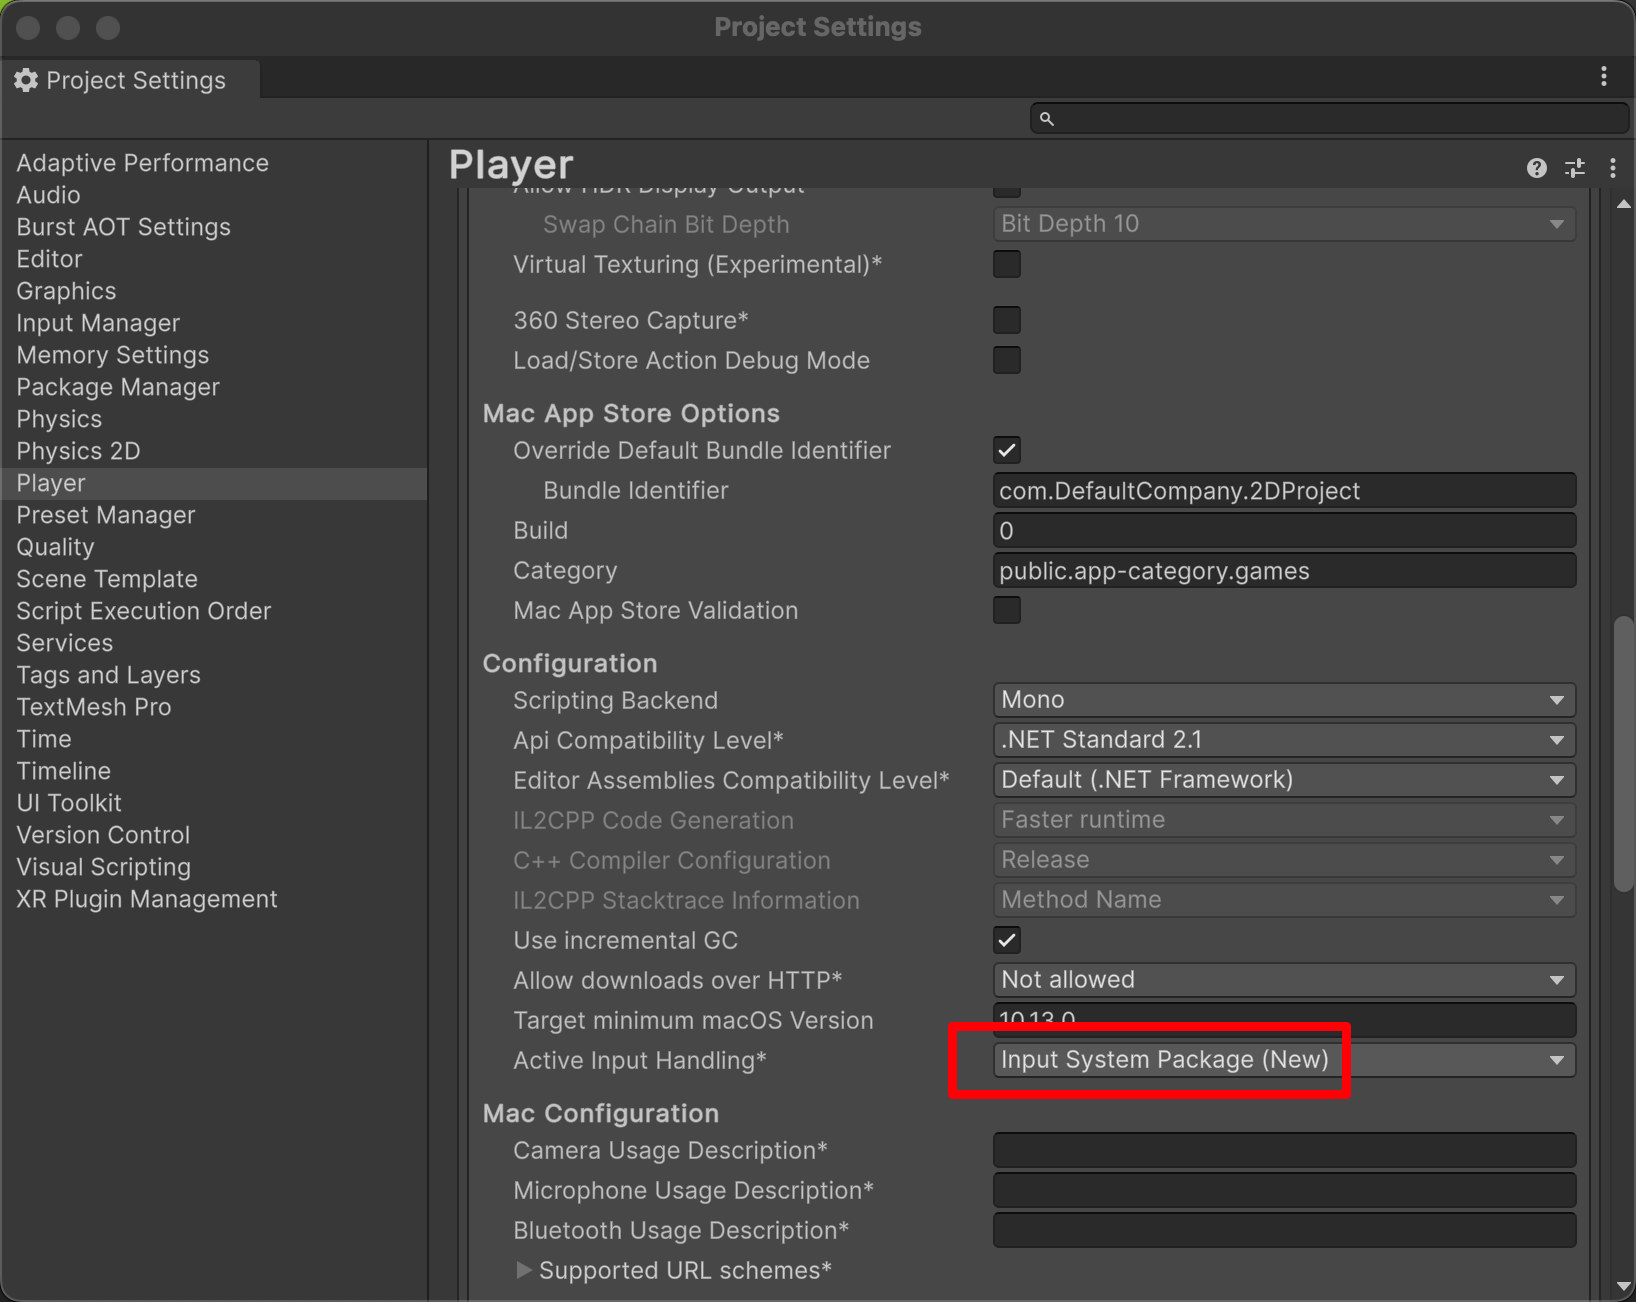Toggle Virtual Texturing (Experimental) checkbox
Image resolution: width=1636 pixels, height=1302 pixels.
coord(1007,264)
